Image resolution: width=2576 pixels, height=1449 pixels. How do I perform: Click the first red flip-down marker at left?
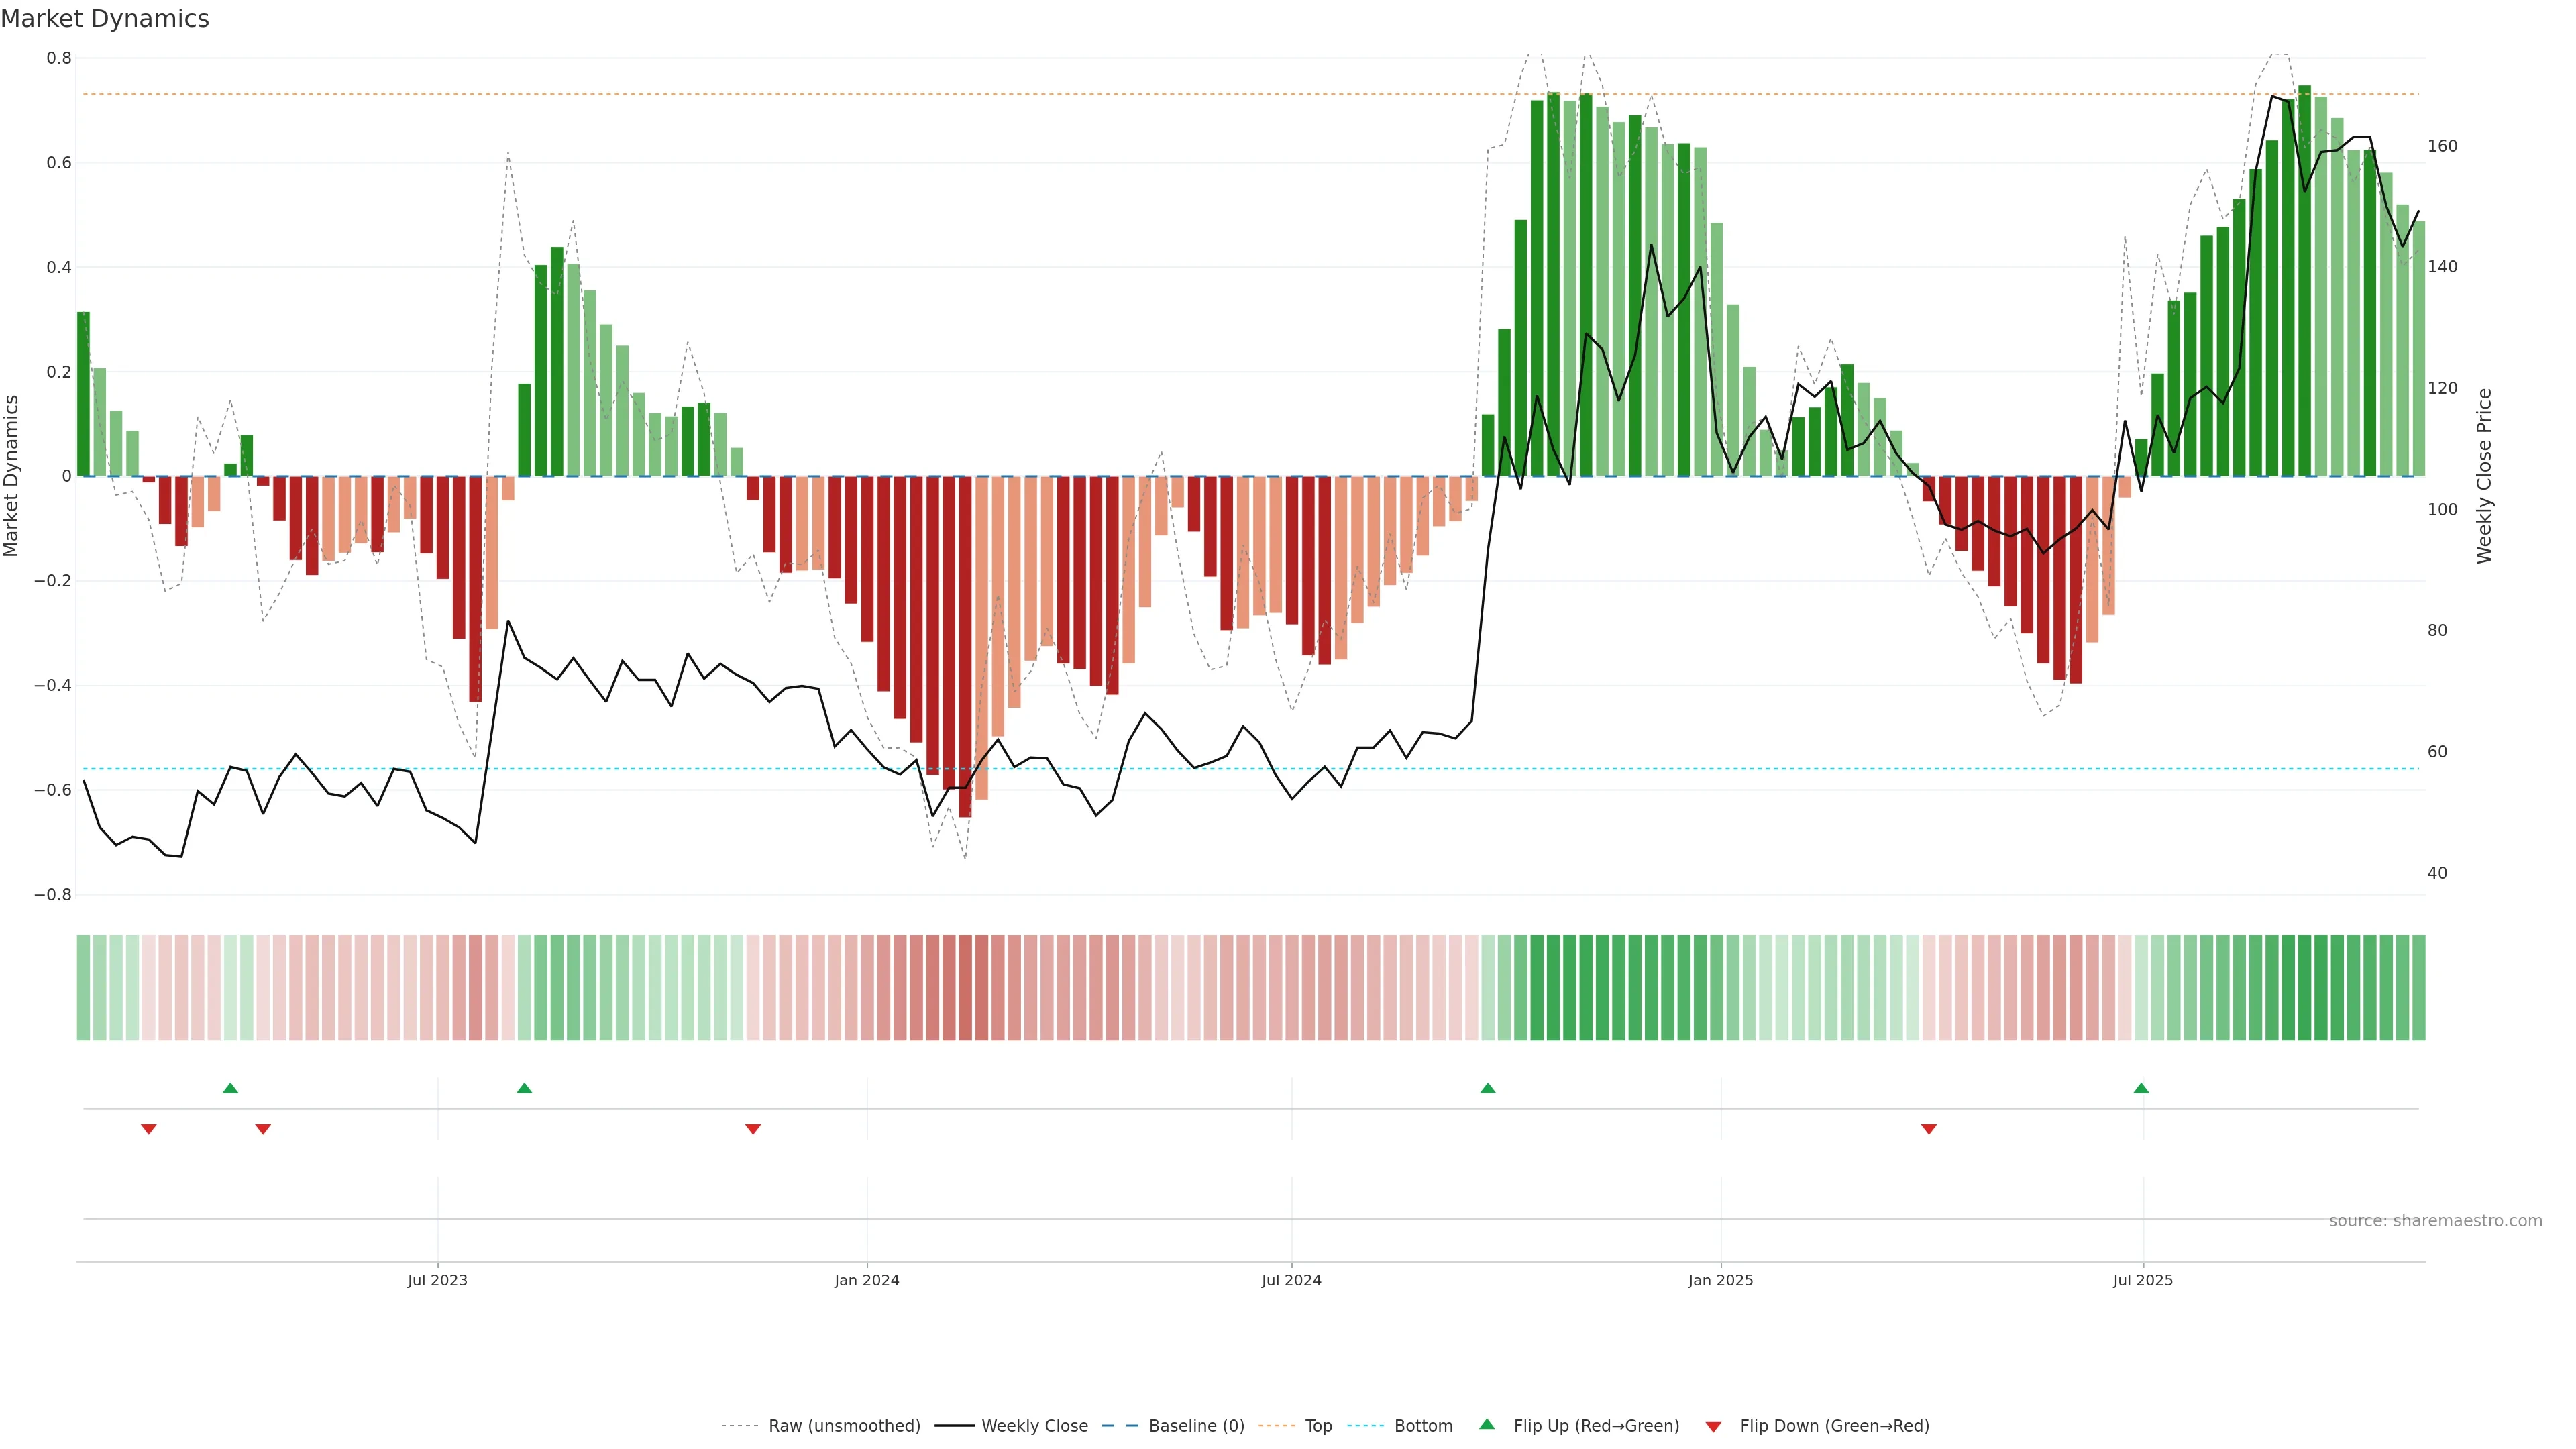click(x=149, y=1129)
